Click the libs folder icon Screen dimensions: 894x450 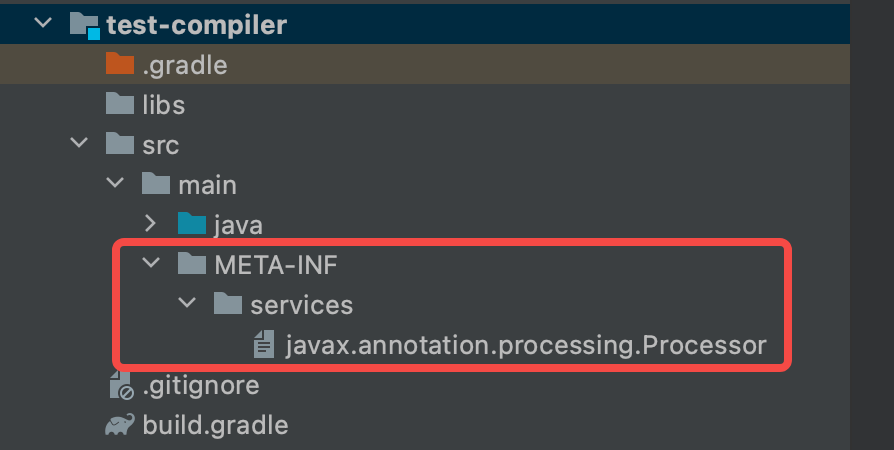click(x=119, y=104)
